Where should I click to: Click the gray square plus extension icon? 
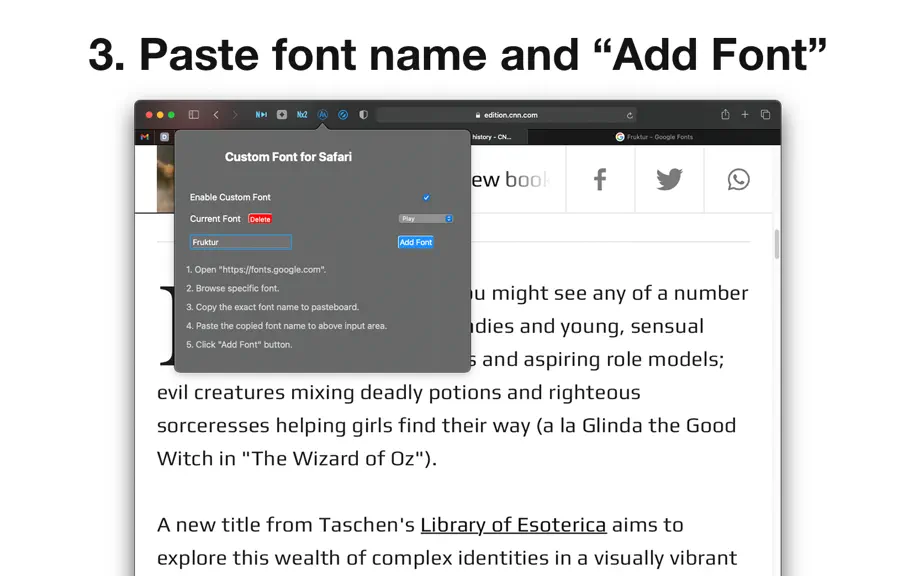pos(282,115)
